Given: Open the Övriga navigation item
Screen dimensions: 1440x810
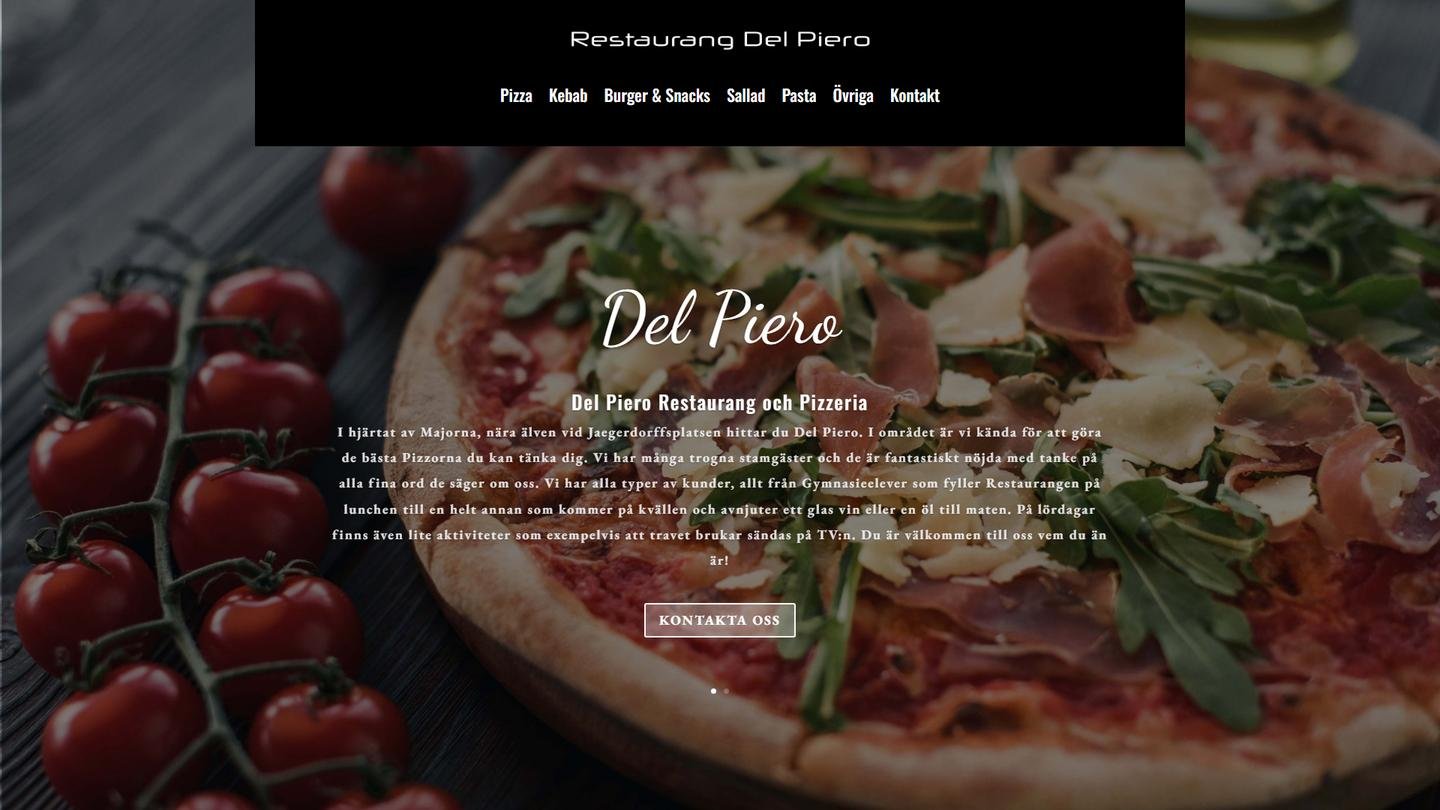Looking at the screenshot, I should 853,96.
